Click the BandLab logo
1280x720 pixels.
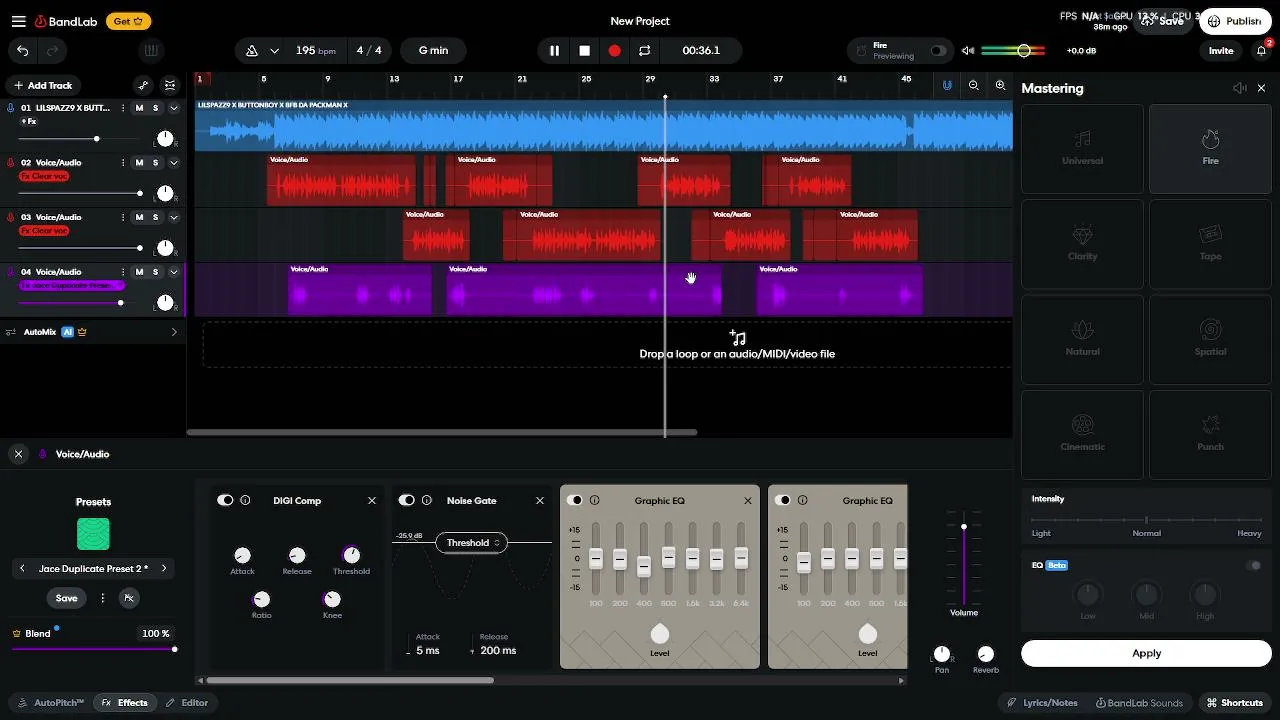(x=64, y=21)
